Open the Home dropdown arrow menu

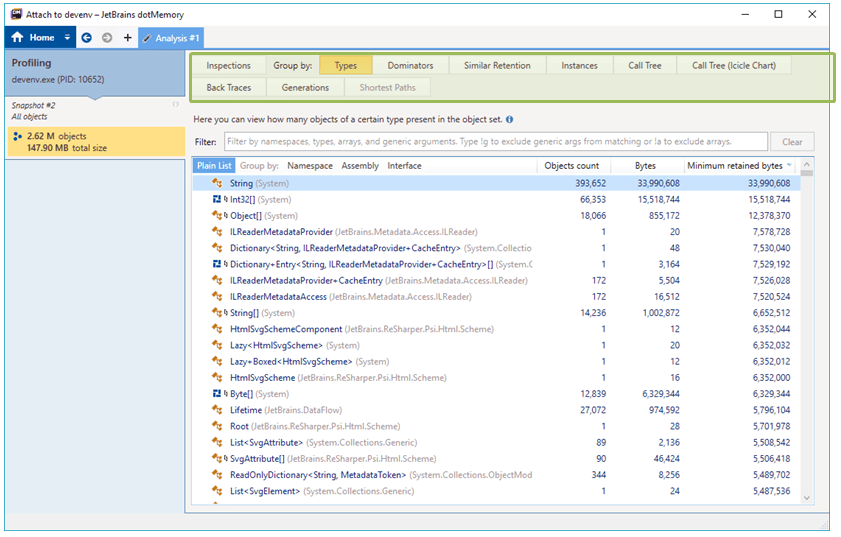(x=67, y=38)
